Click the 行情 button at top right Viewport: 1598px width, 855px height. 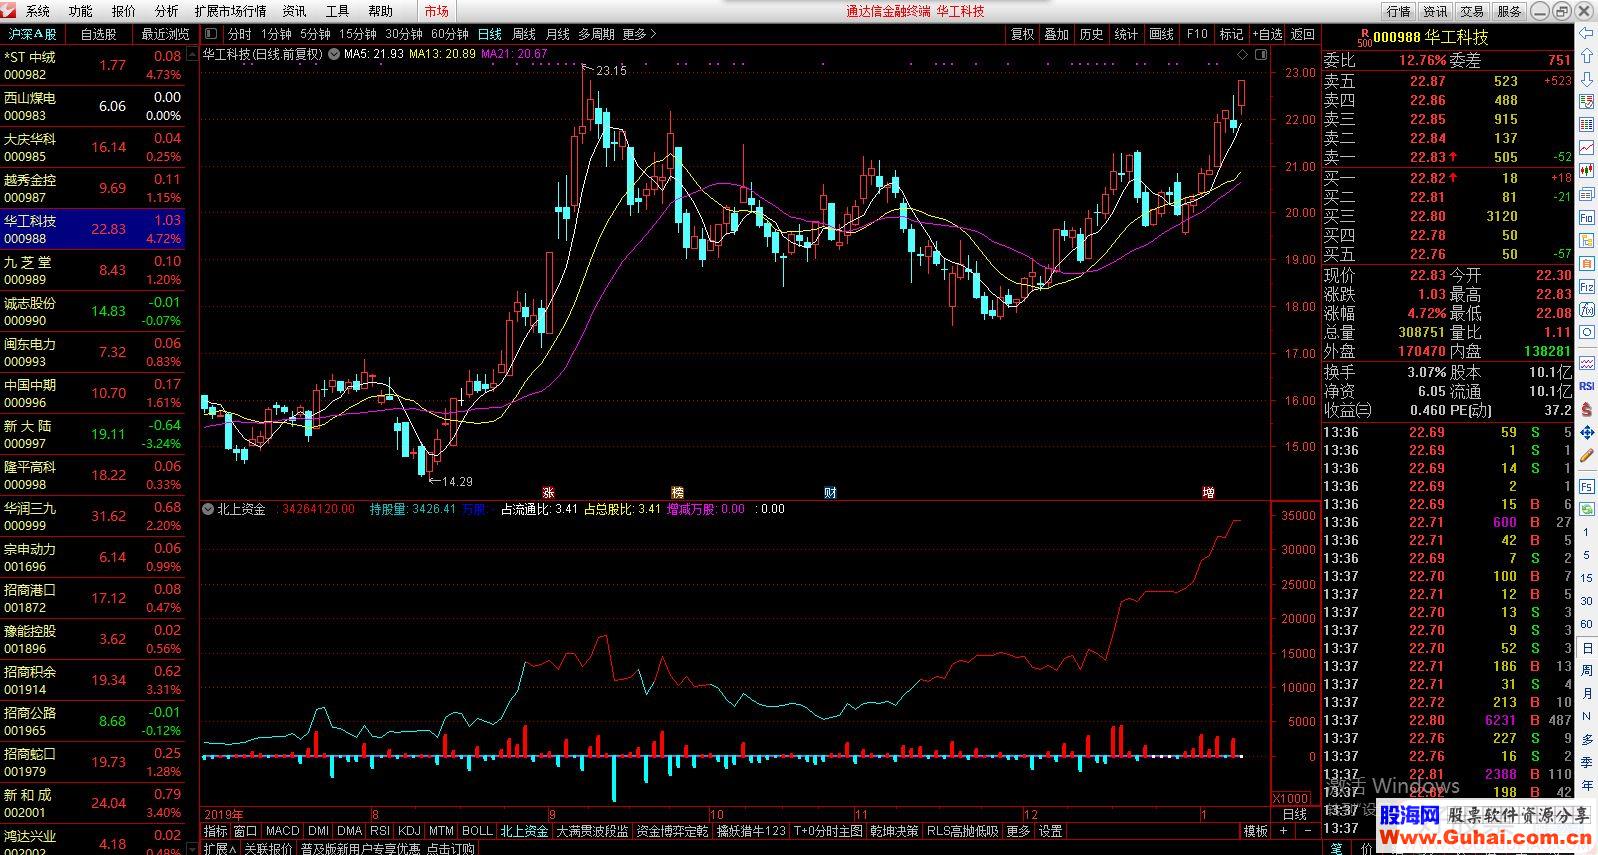(1399, 11)
